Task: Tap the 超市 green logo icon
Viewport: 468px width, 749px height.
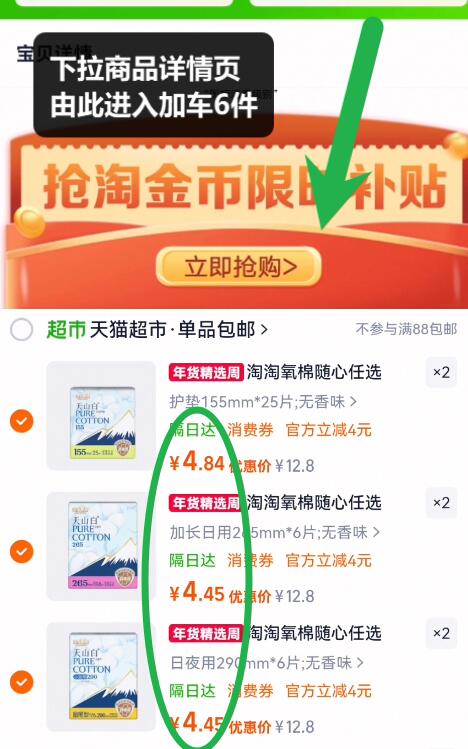Action: point(66,330)
